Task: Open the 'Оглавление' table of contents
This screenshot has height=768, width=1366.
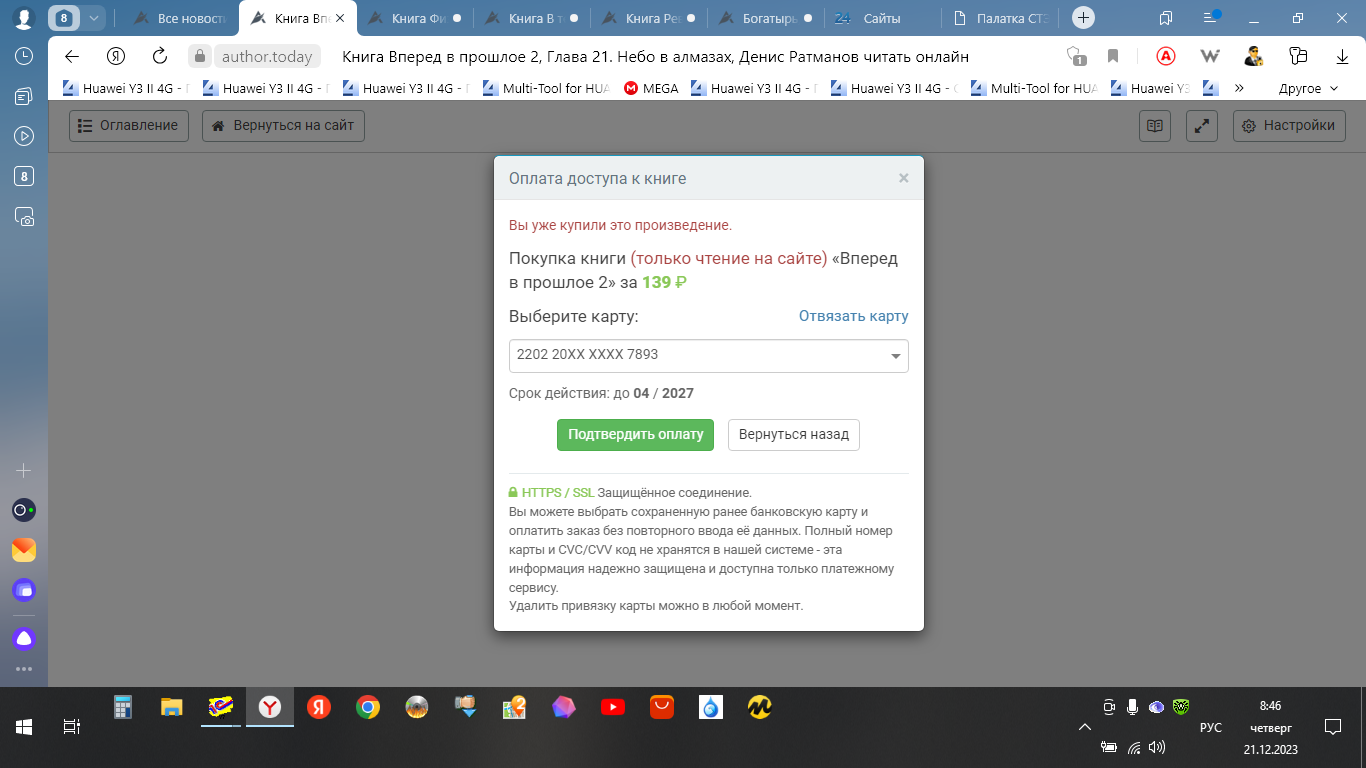Action: 129,126
